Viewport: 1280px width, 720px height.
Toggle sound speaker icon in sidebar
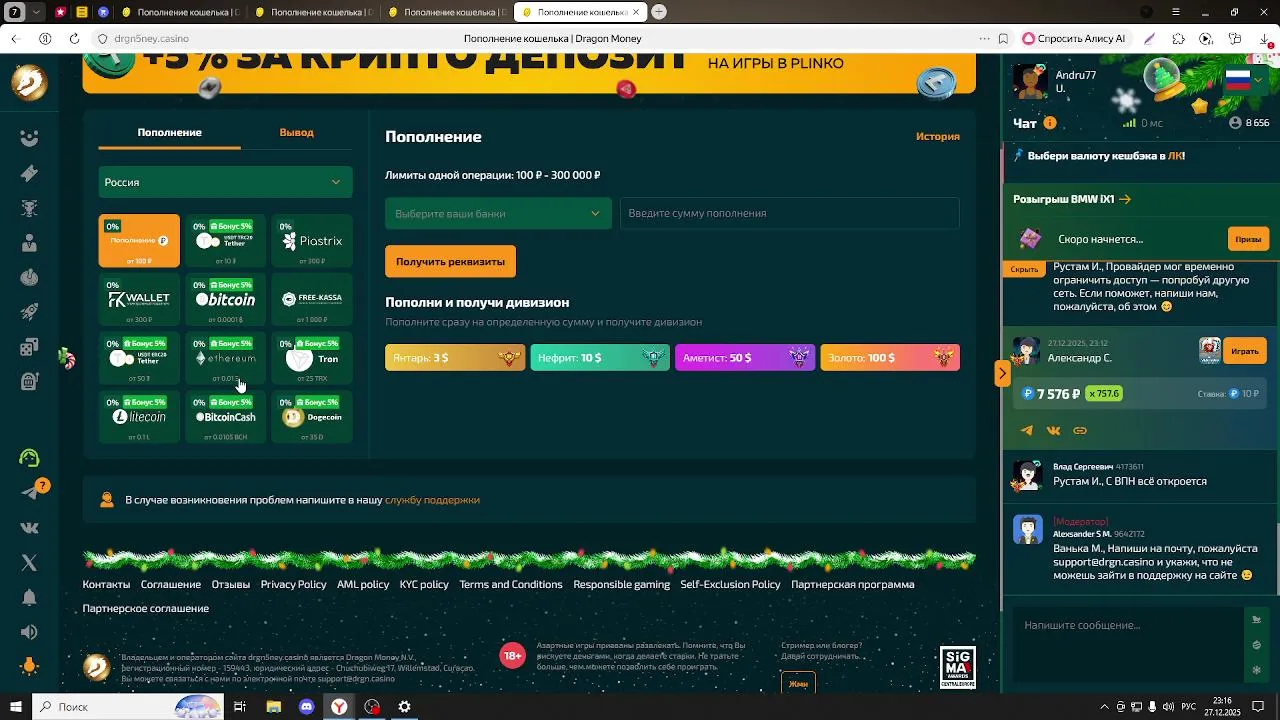29,632
